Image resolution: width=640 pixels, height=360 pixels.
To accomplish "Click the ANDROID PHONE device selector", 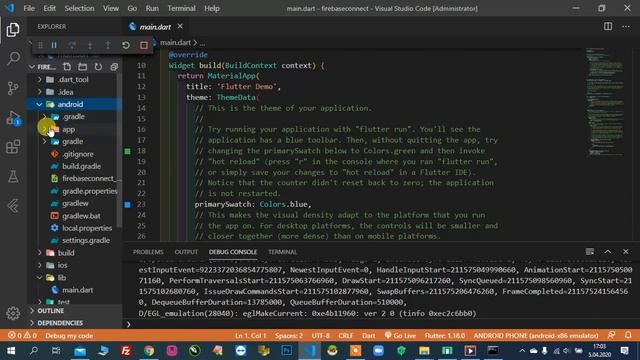I will tap(536, 336).
